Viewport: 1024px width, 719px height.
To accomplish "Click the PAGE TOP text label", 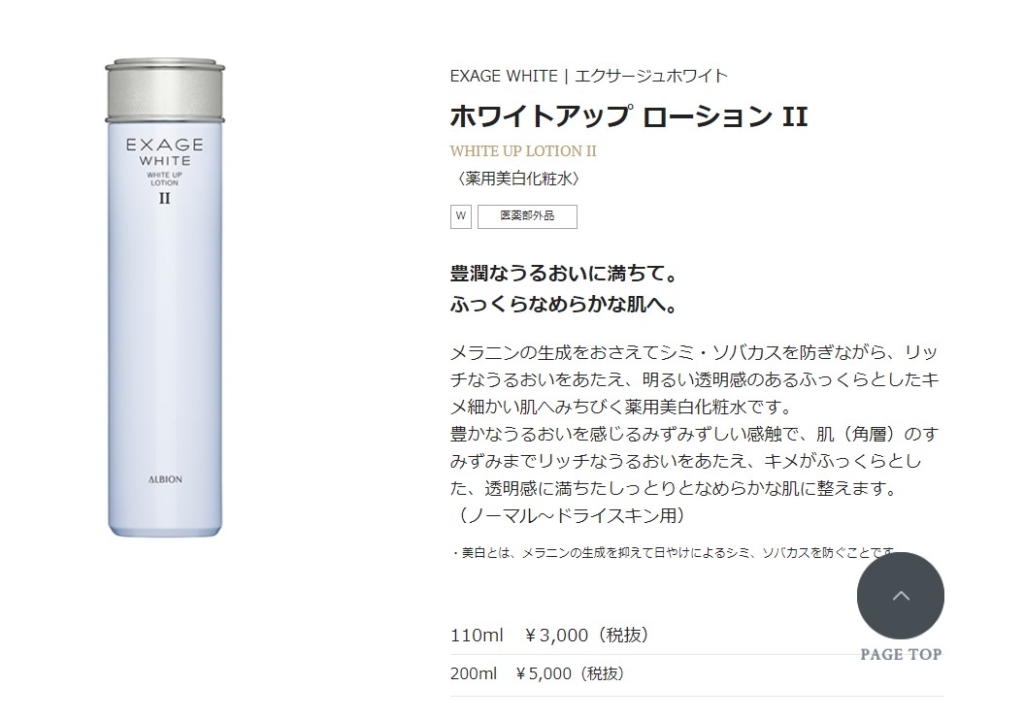I will tap(901, 654).
